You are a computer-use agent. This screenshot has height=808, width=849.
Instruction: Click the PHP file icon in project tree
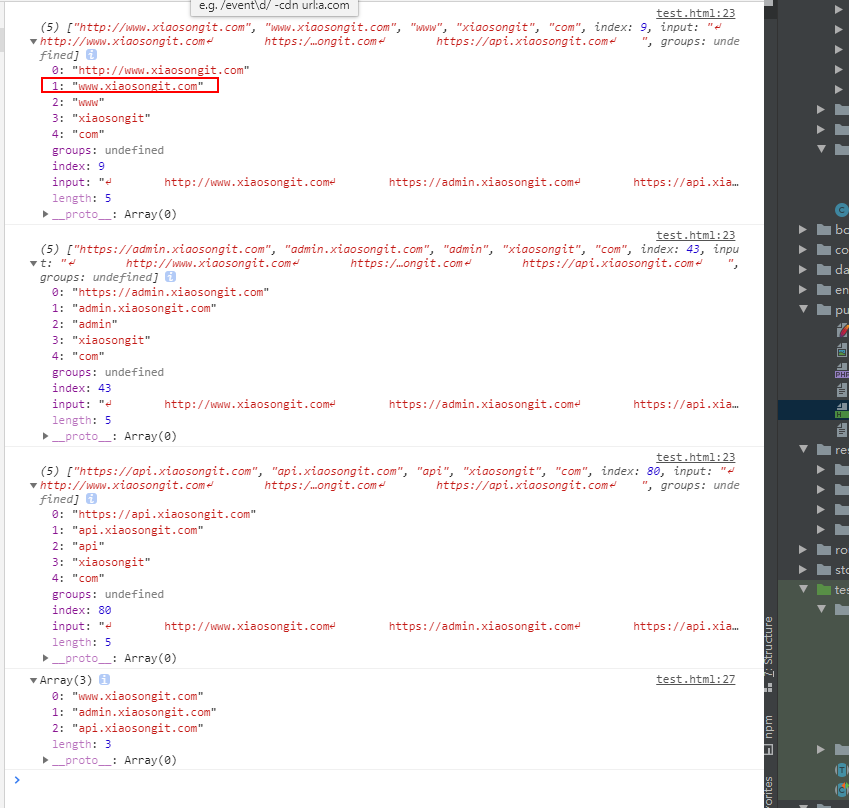(842, 370)
